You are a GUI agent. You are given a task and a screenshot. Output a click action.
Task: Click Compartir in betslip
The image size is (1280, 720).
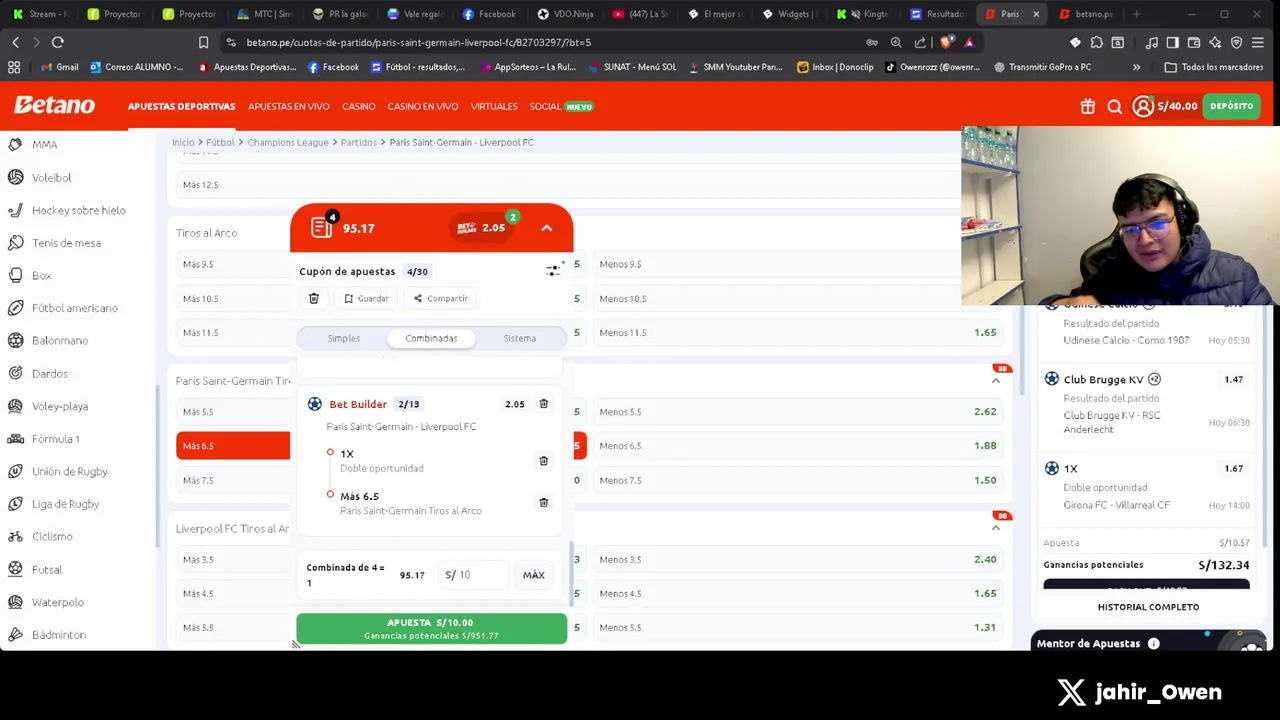tap(440, 298)
